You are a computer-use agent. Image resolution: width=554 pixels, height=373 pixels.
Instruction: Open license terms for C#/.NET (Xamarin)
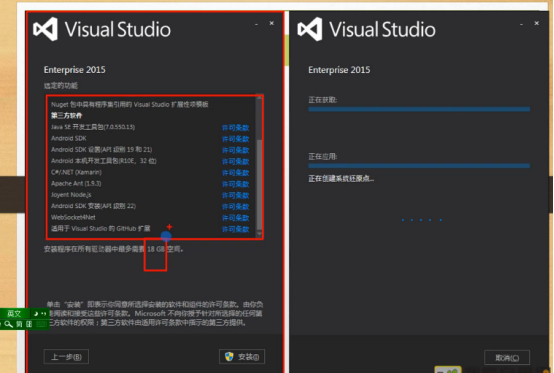tap(235, 173)
